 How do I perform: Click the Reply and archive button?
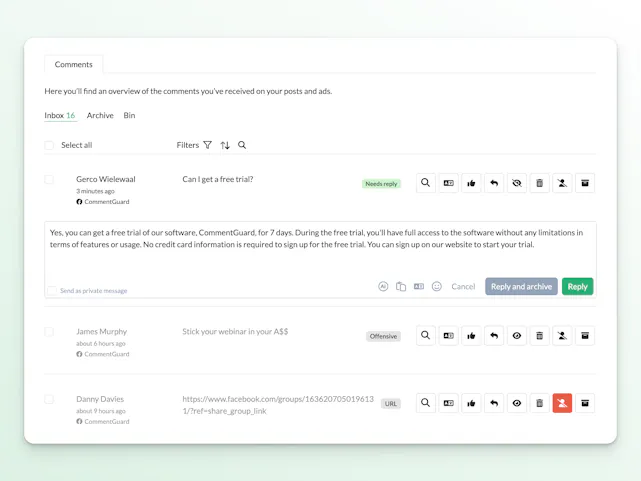pos(521,286)
